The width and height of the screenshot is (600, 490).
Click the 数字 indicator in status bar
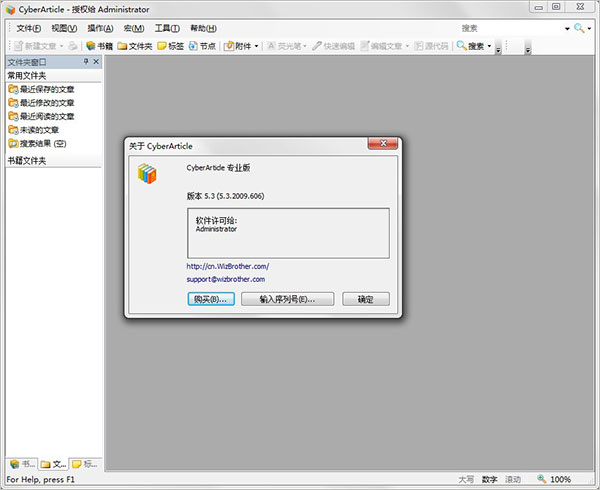[489, 479]
